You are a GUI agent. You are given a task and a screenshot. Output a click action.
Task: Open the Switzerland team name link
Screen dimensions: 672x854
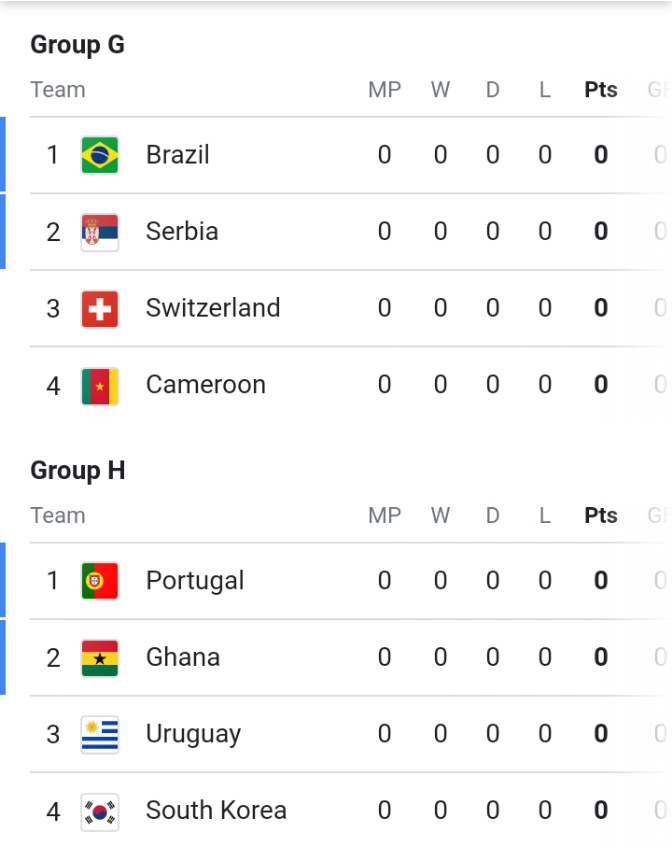click(213, 308)
